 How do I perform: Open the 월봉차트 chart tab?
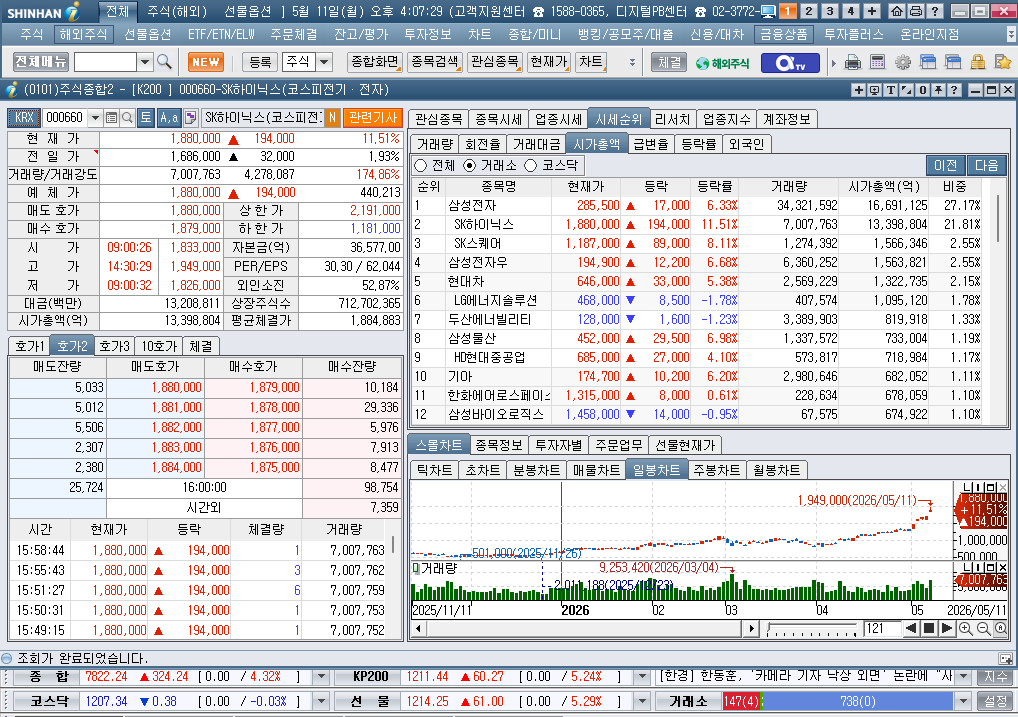(776, 470)
